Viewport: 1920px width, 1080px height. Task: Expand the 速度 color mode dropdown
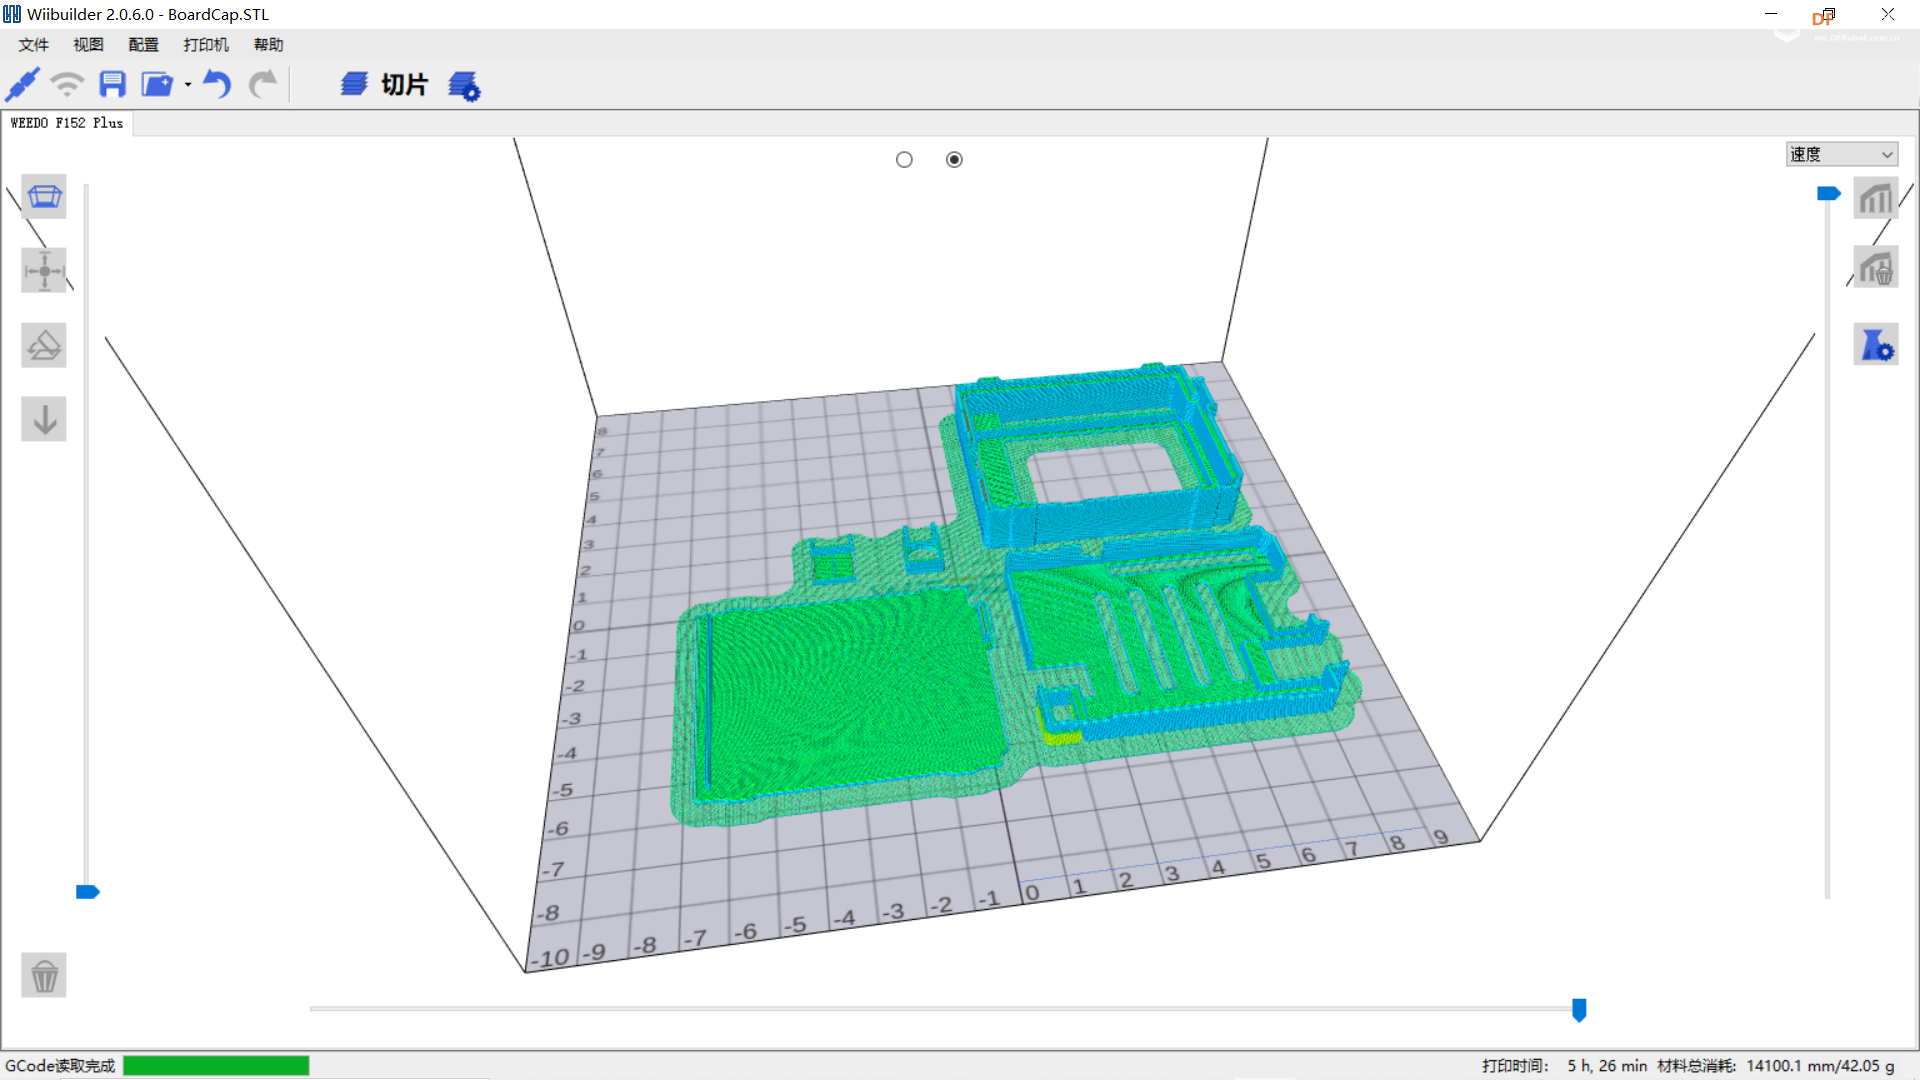[1841, 154]
